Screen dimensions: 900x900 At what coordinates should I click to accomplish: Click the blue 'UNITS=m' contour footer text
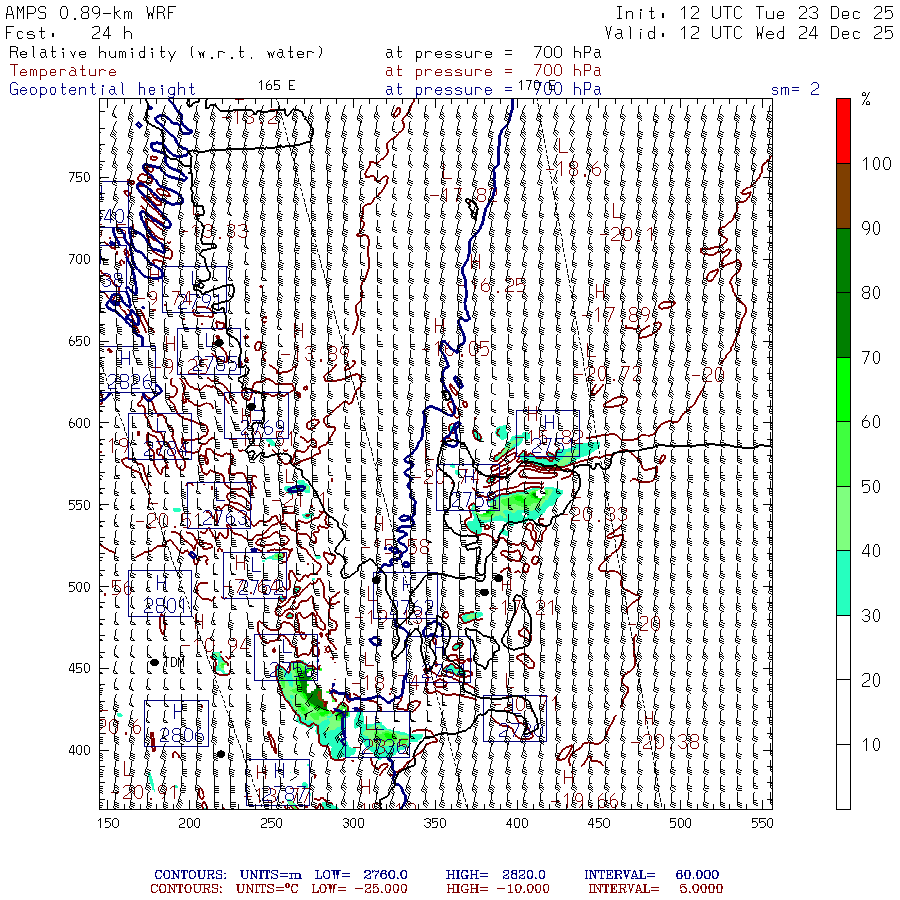coord(270,875)
